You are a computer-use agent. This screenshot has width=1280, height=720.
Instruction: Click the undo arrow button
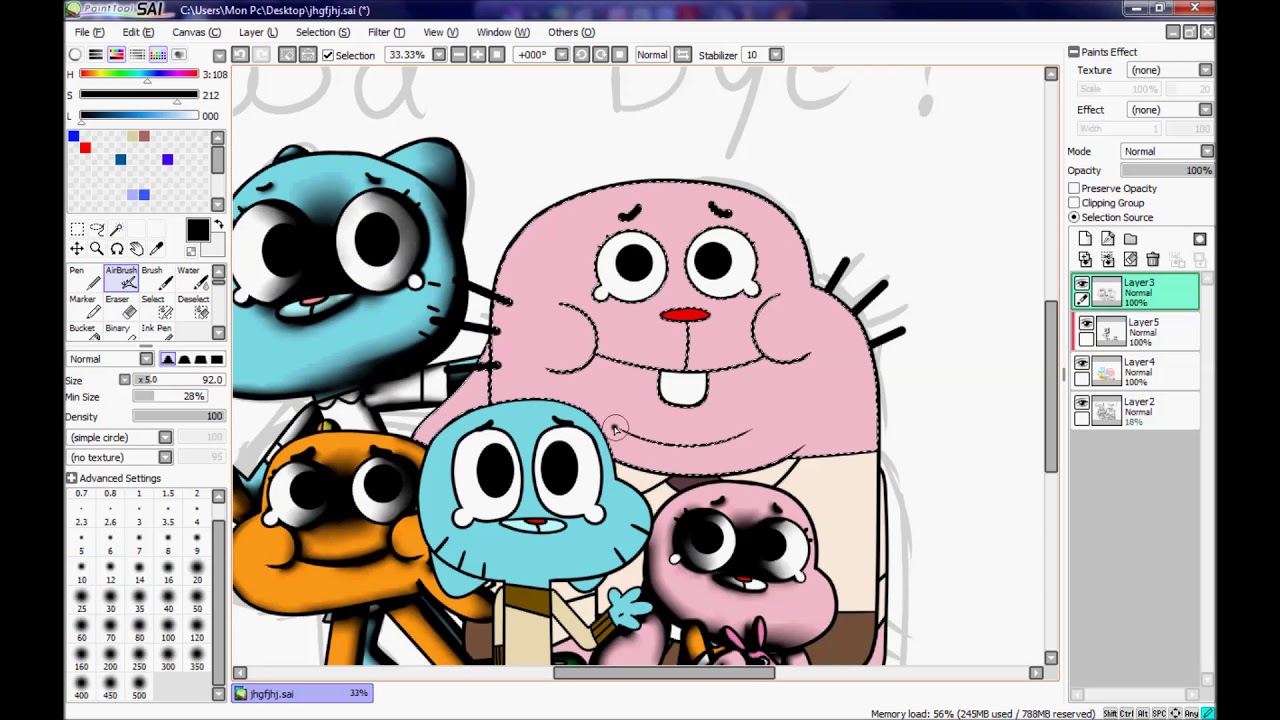tap(240, 55)
